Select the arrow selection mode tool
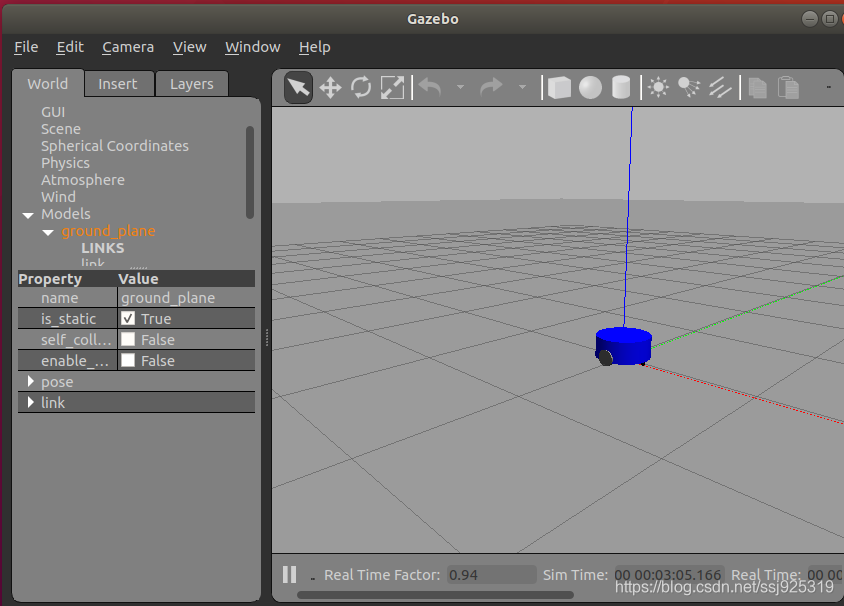Screen dimensions: 844x606 tap(299, 87)
